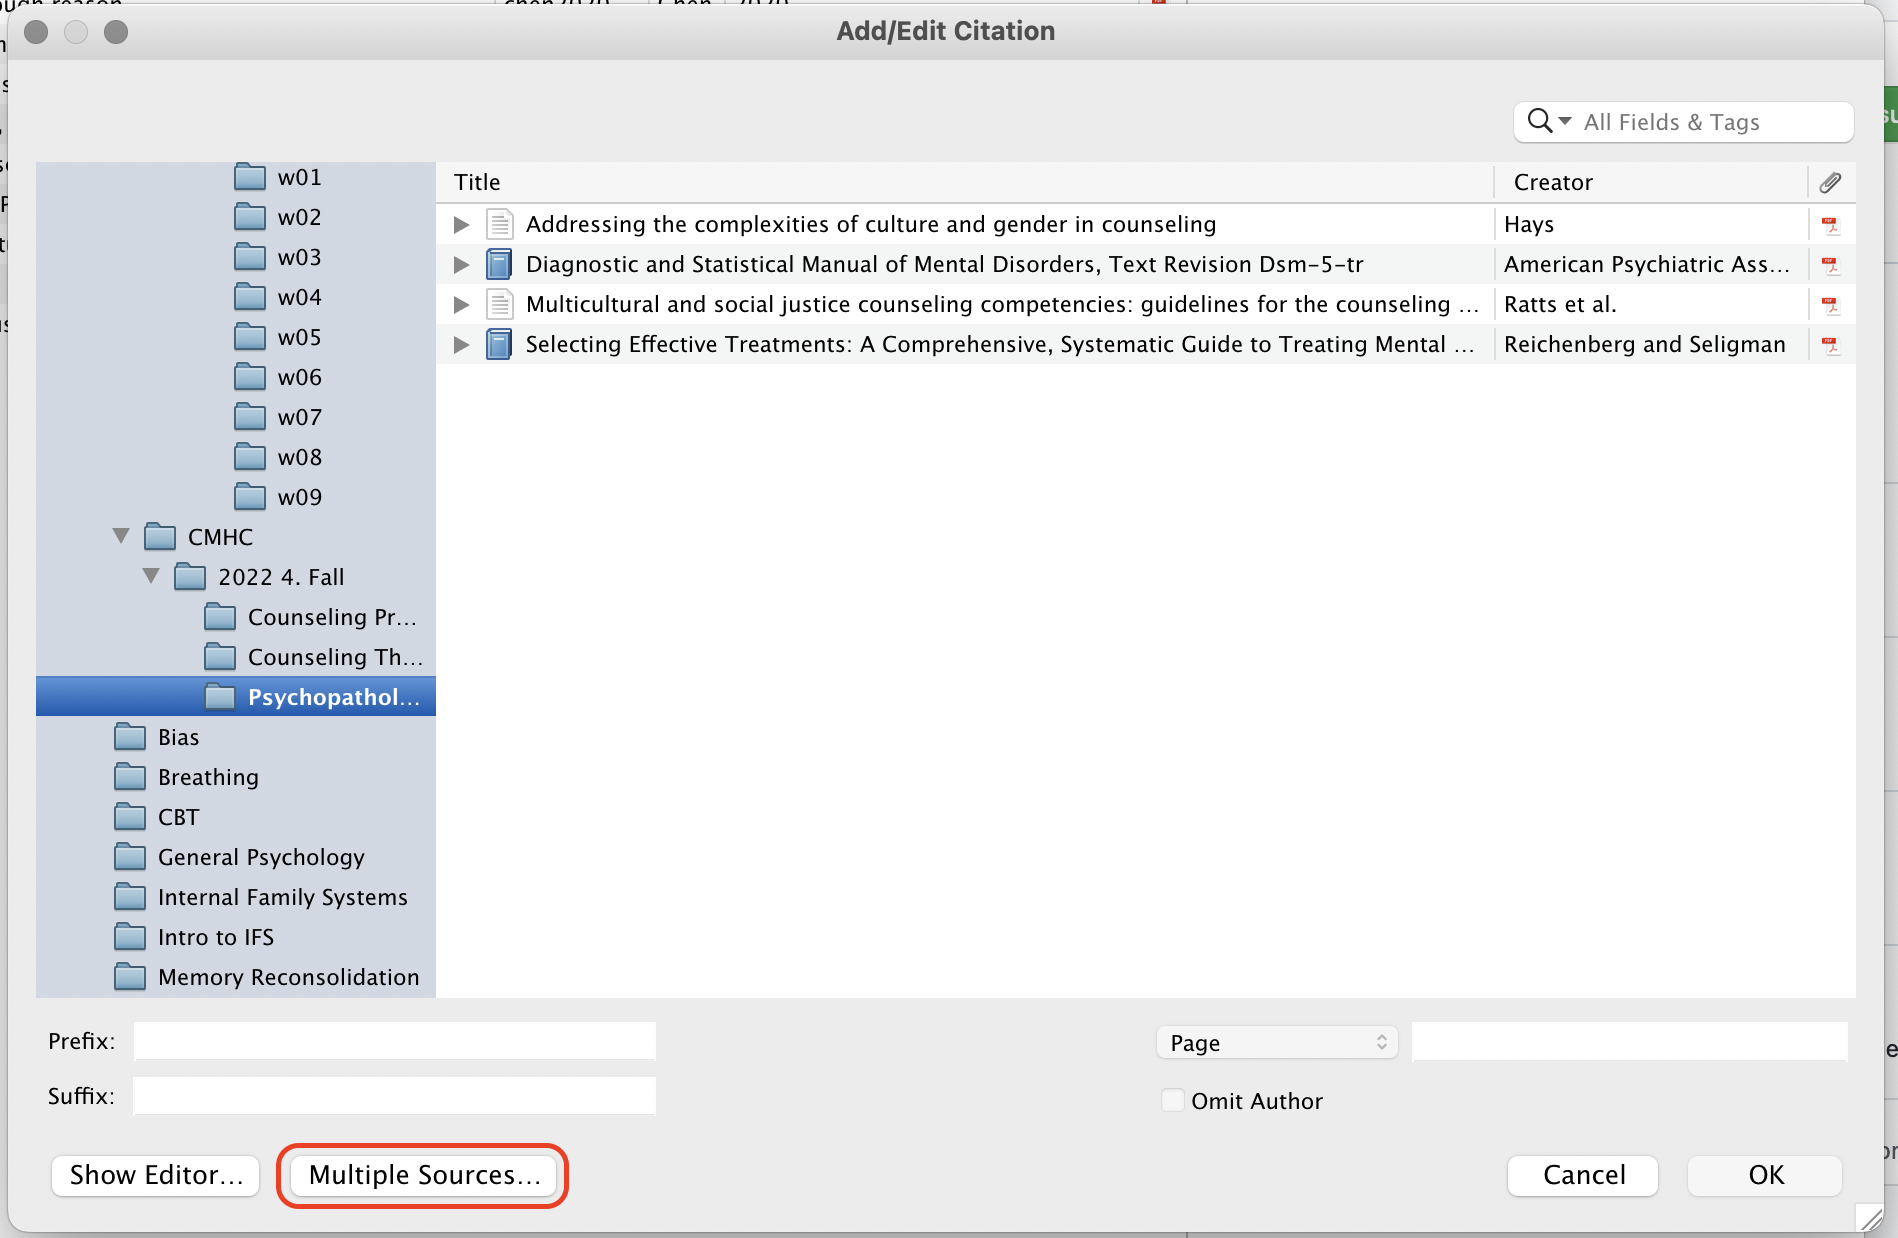Click the magnifying glass search icon

(x=1539, y=120)
